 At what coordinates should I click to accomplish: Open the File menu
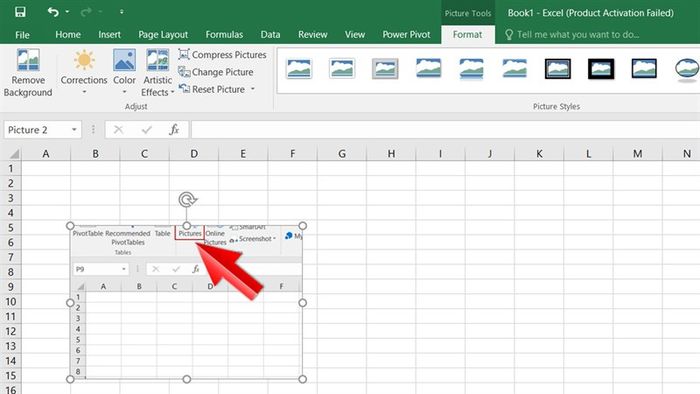click(x=22, y=34)
